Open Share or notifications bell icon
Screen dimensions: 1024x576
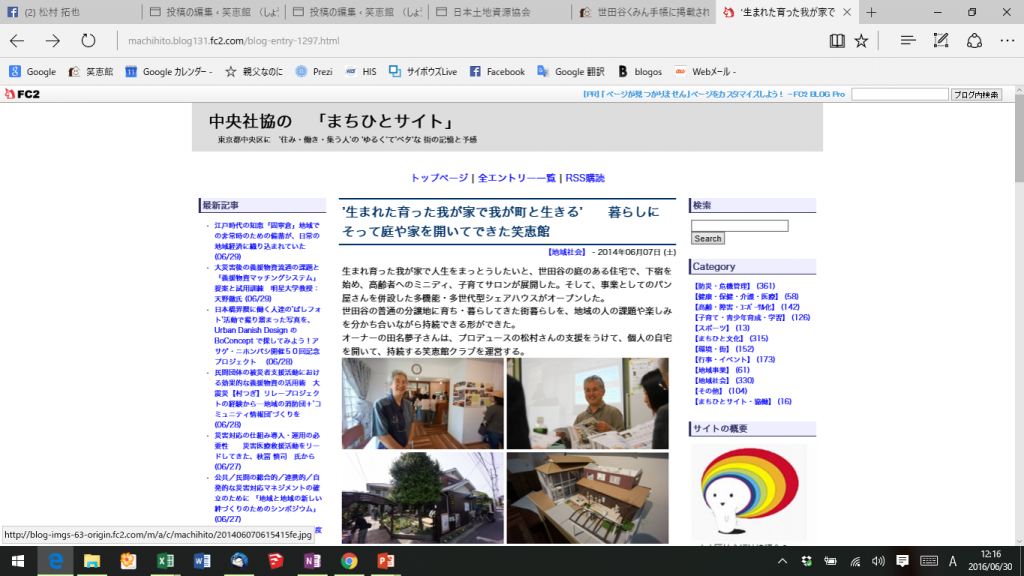tap(974, 40)
